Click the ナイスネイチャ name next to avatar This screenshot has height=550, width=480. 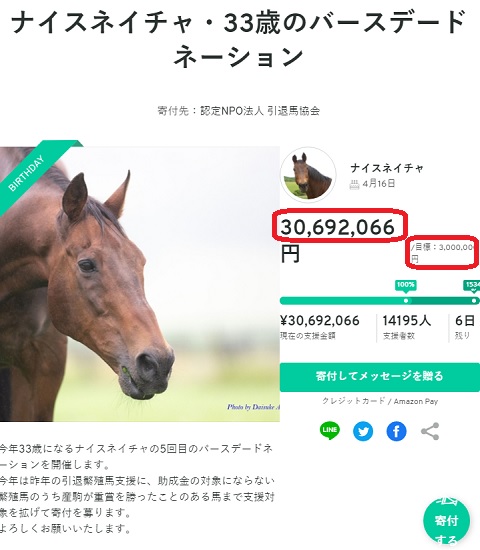pyautogui.click(x=387, y=168)
